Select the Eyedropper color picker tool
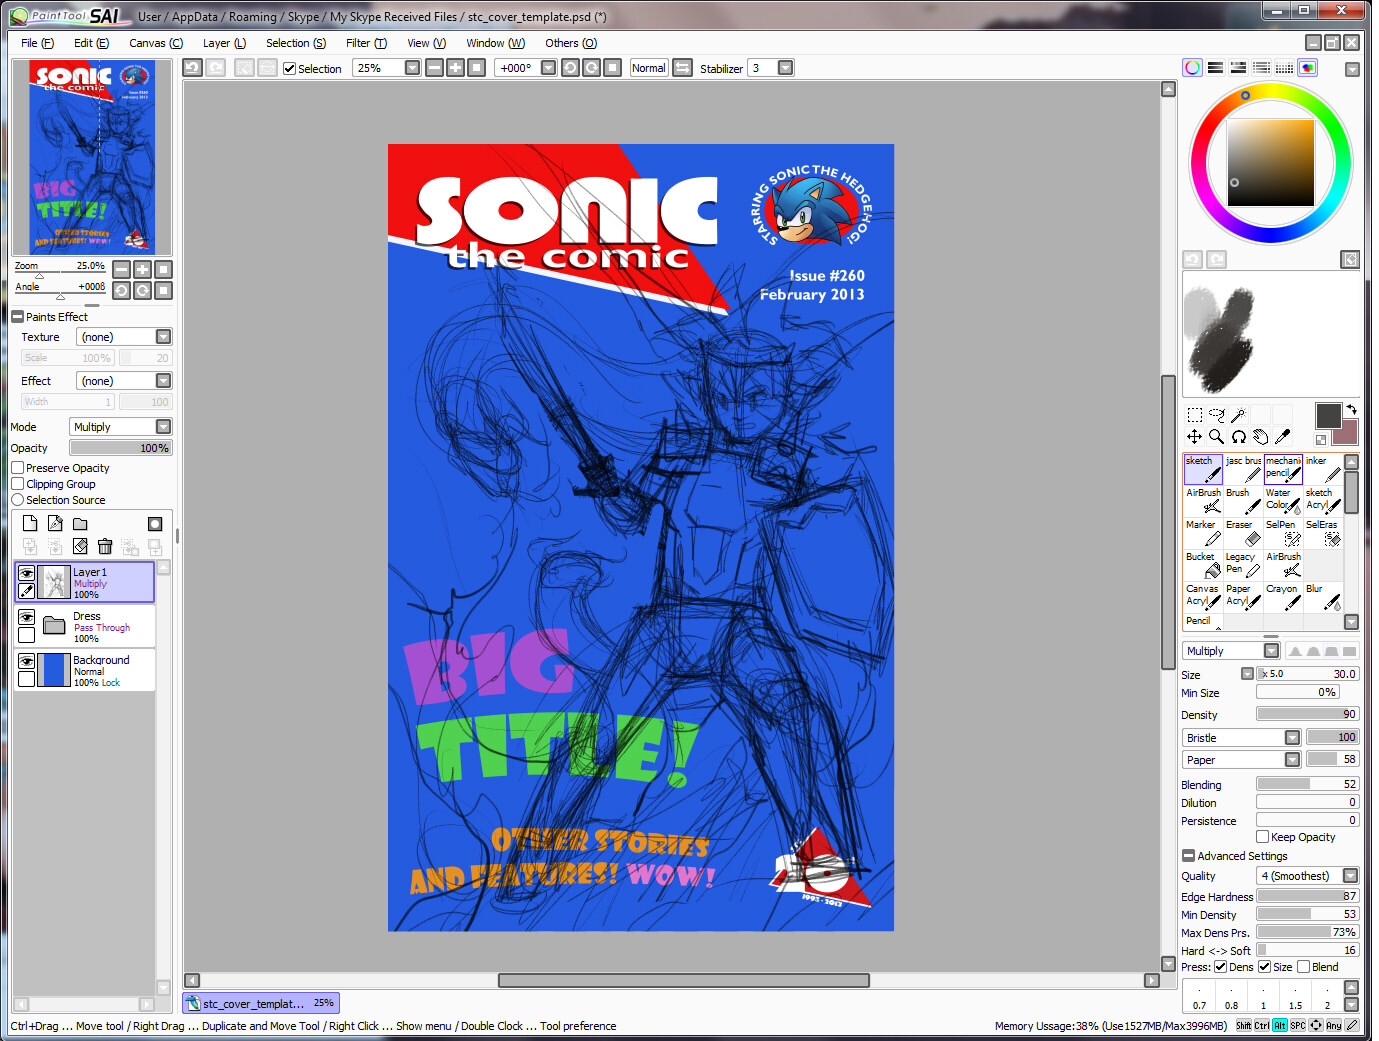 [x=1282, y=437]
